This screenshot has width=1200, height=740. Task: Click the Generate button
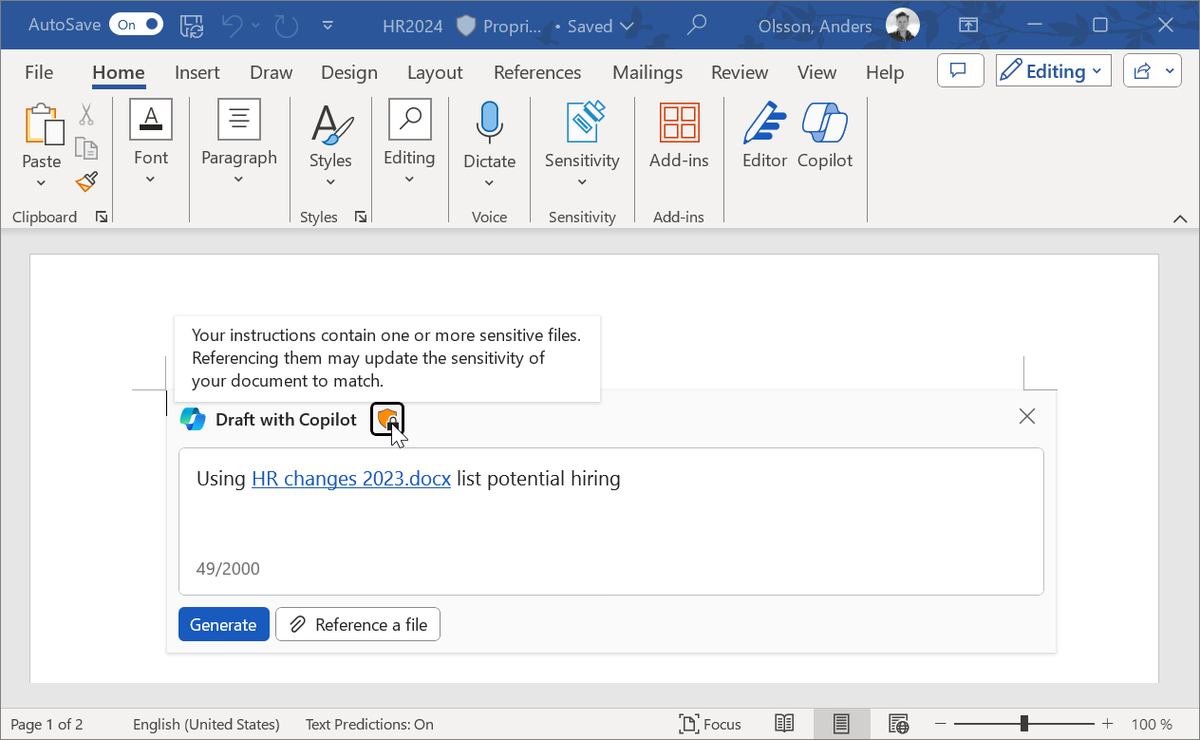coord(223,624)
